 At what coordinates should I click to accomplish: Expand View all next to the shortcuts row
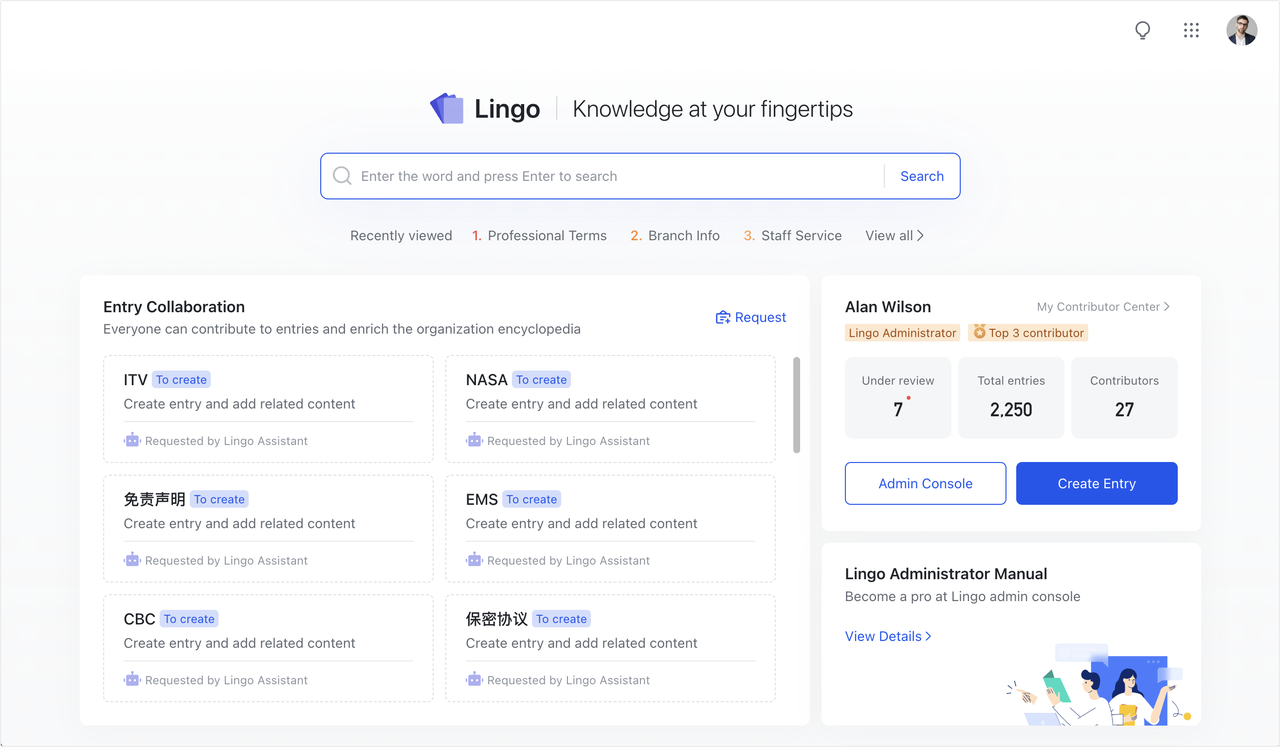(x=893, y=235)
